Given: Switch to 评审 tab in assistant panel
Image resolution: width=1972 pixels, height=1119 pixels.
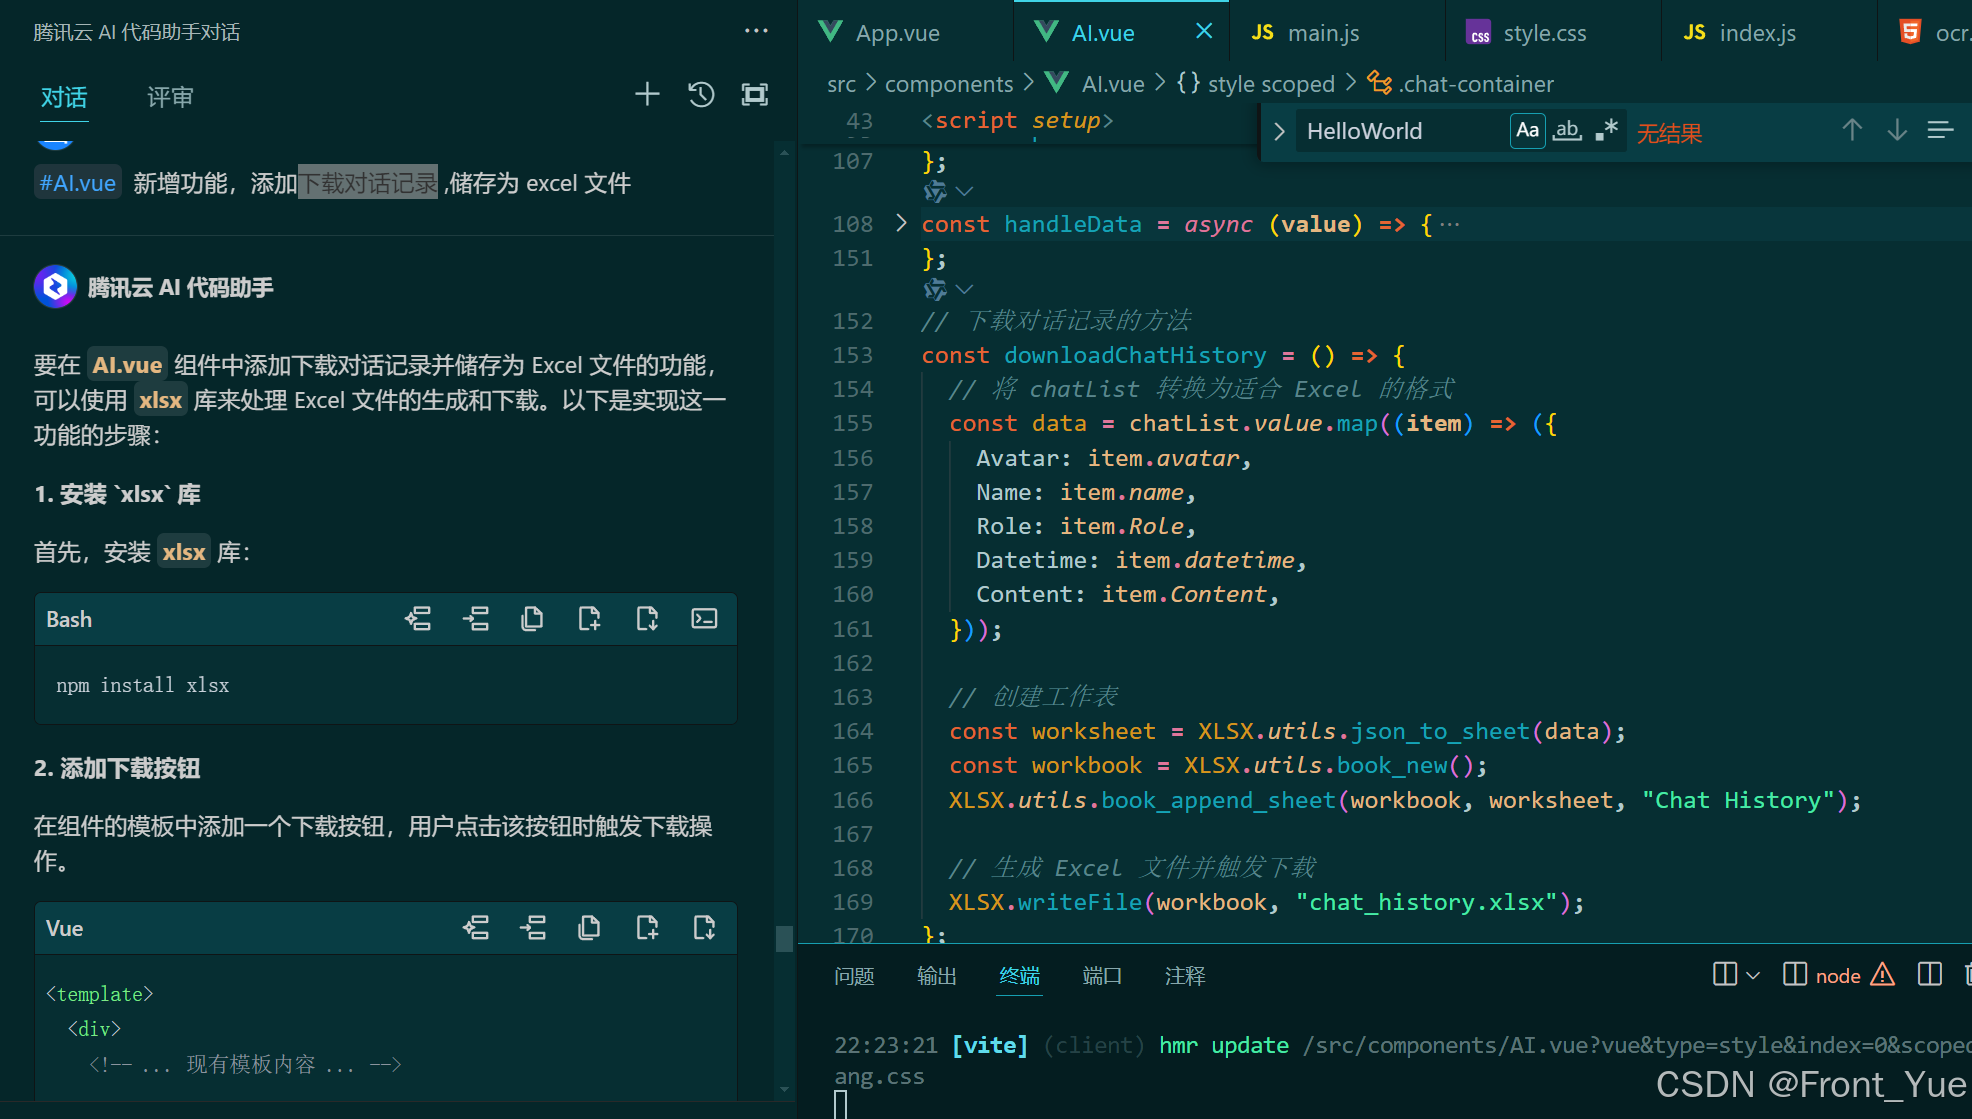Looking at the screenshot, I should click(170, 97).
